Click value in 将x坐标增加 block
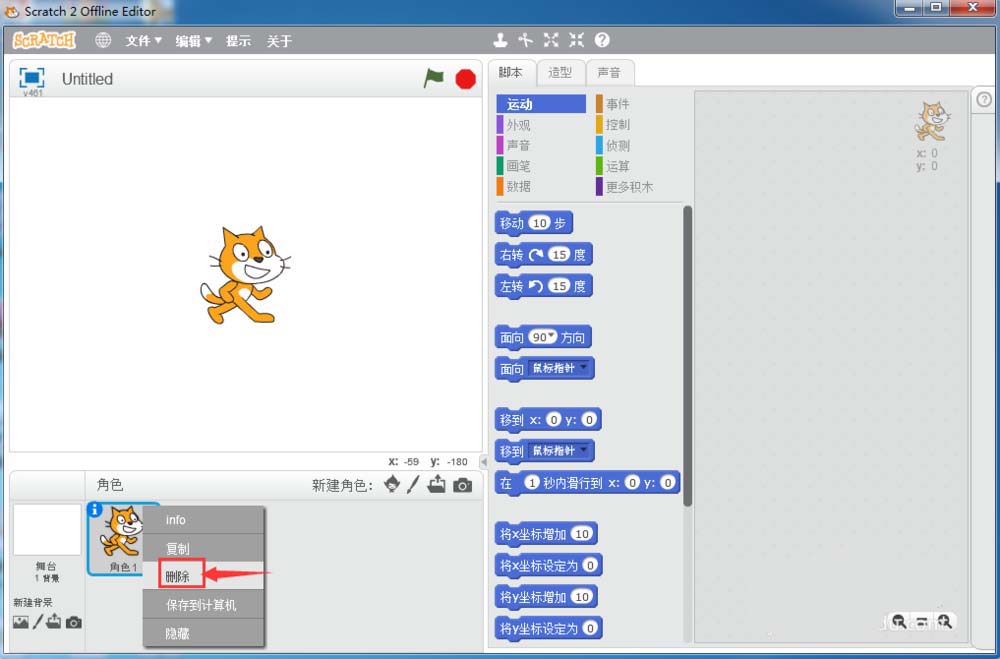The height and width of the screenshot is (659, 1000). (x=582, y=533)
